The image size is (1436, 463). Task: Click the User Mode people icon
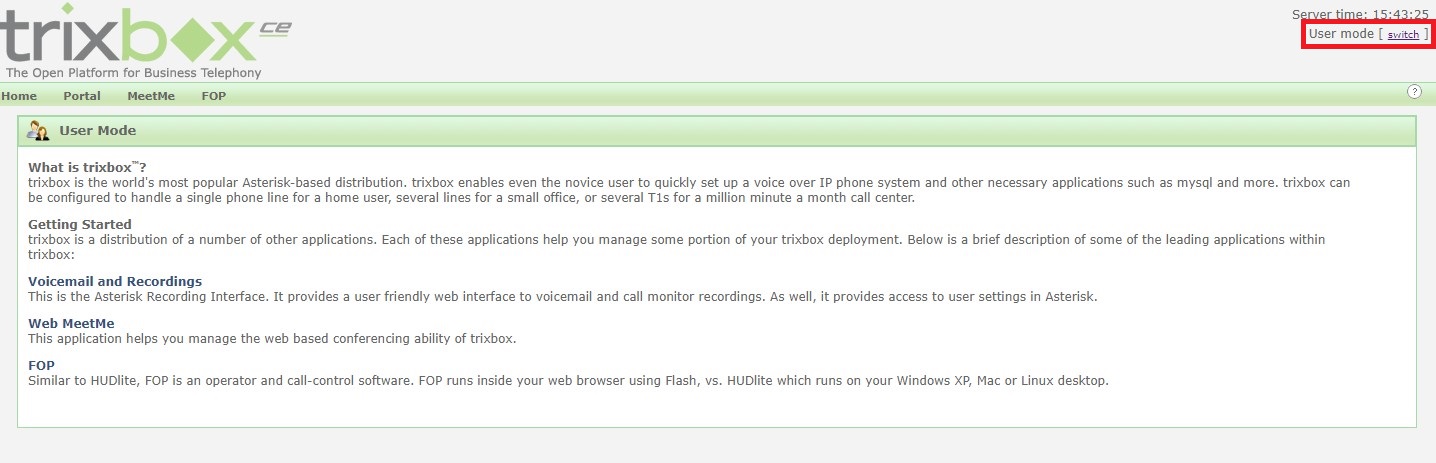(x=38, y=131)
